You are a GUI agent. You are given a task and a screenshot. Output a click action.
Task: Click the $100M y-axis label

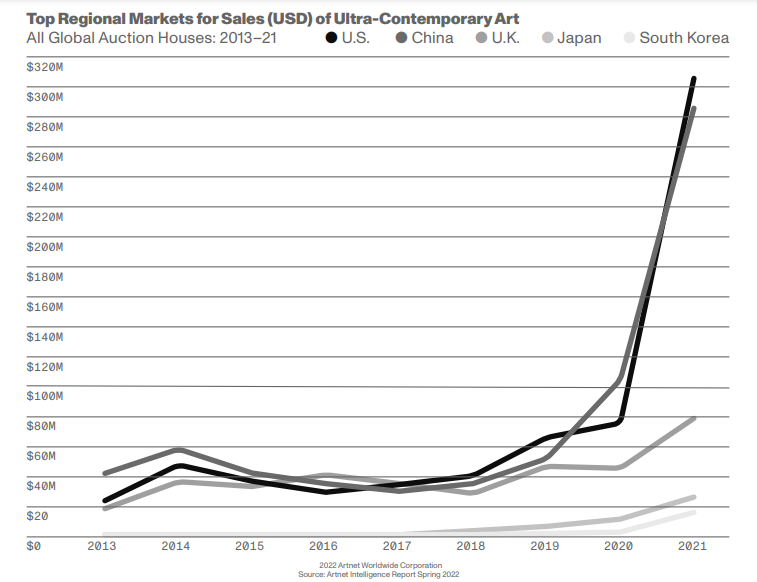[x=44, y=396]
